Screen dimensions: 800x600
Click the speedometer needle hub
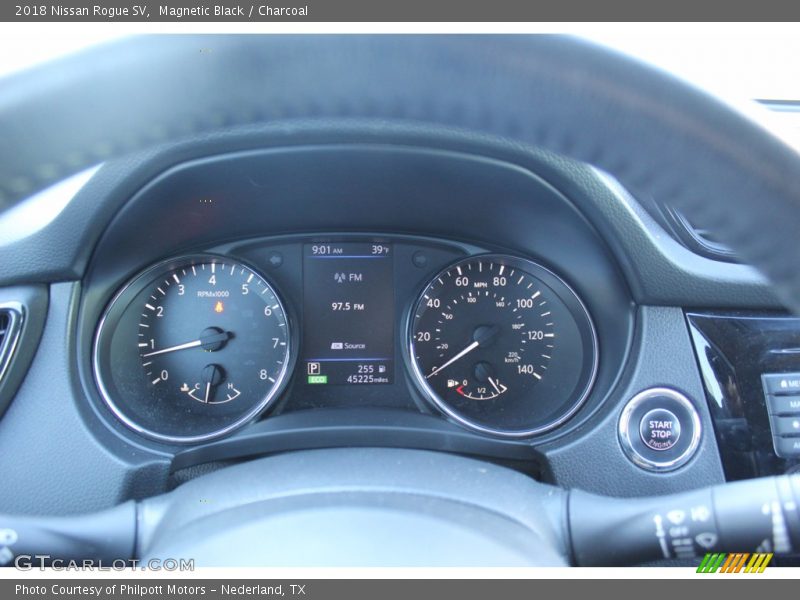click(x=485, y=336)
